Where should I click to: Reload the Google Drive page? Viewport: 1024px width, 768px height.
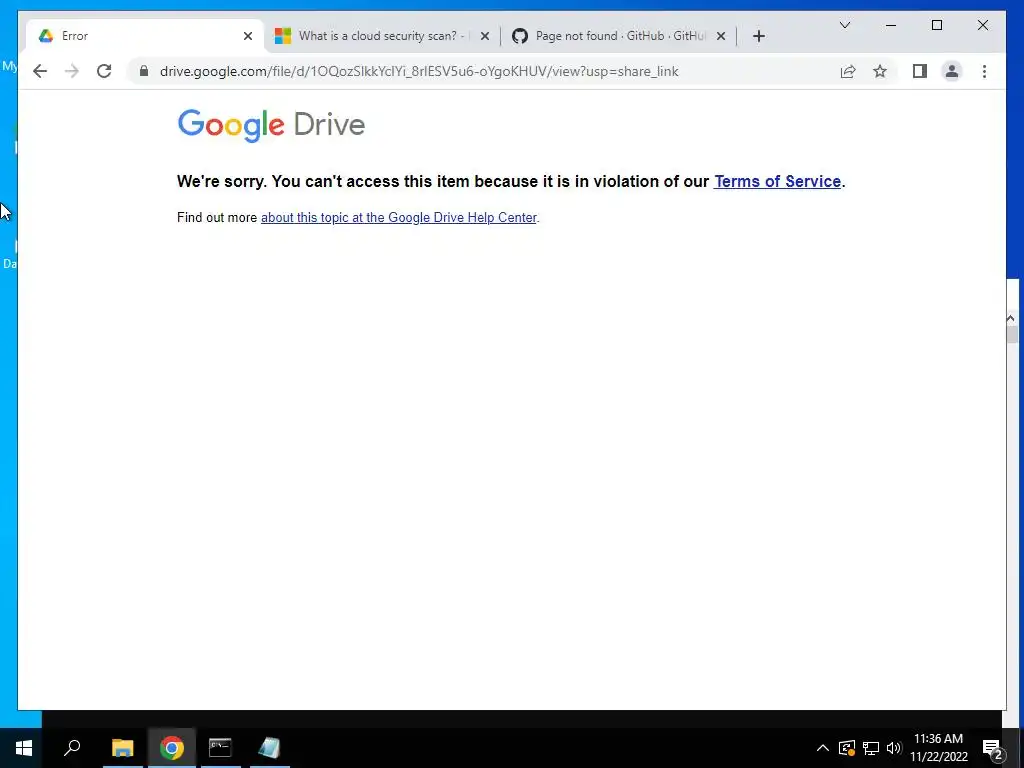point(104,71)
